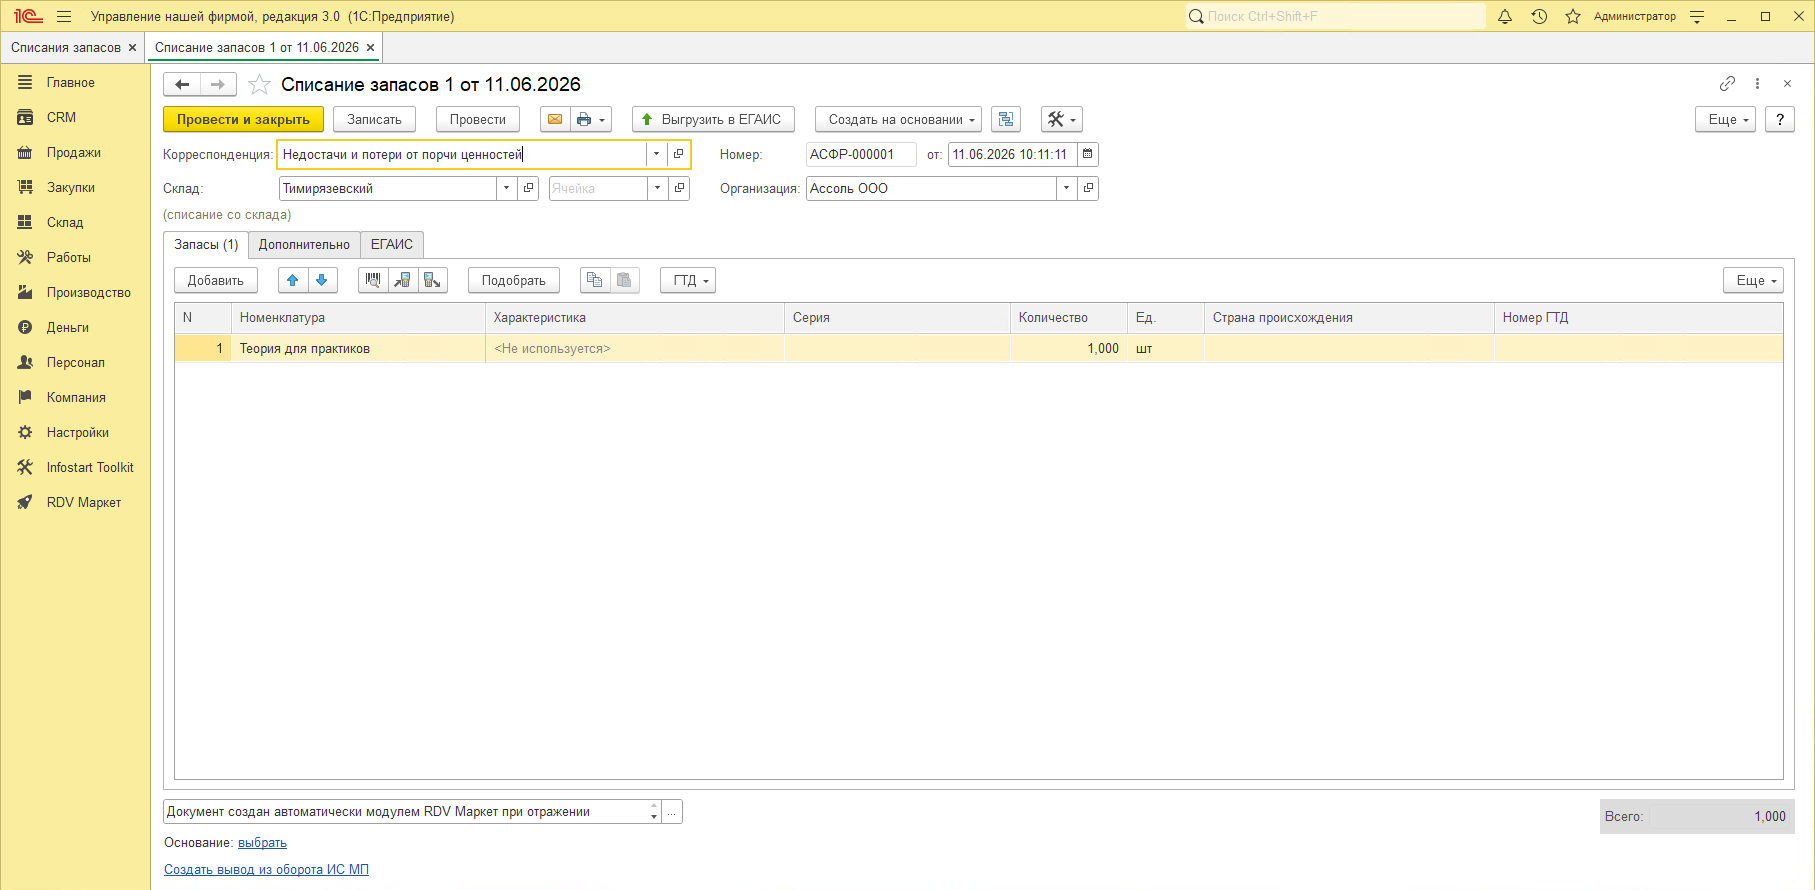Open the Создать на основании dropdown
This screenshot has width=1815, height=890.
898,119
